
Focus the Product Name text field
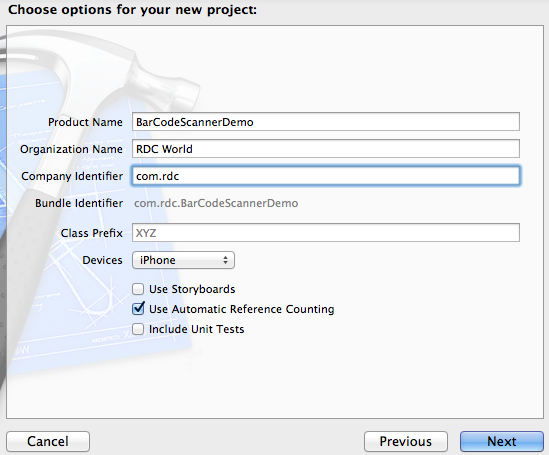[326, 122]
